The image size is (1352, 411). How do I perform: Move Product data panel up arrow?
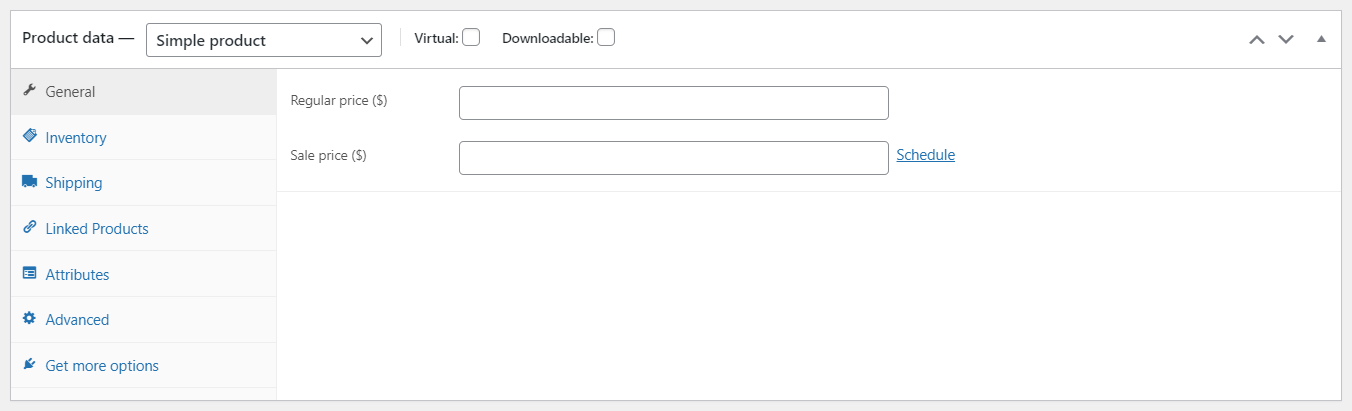pos(1257,39)
